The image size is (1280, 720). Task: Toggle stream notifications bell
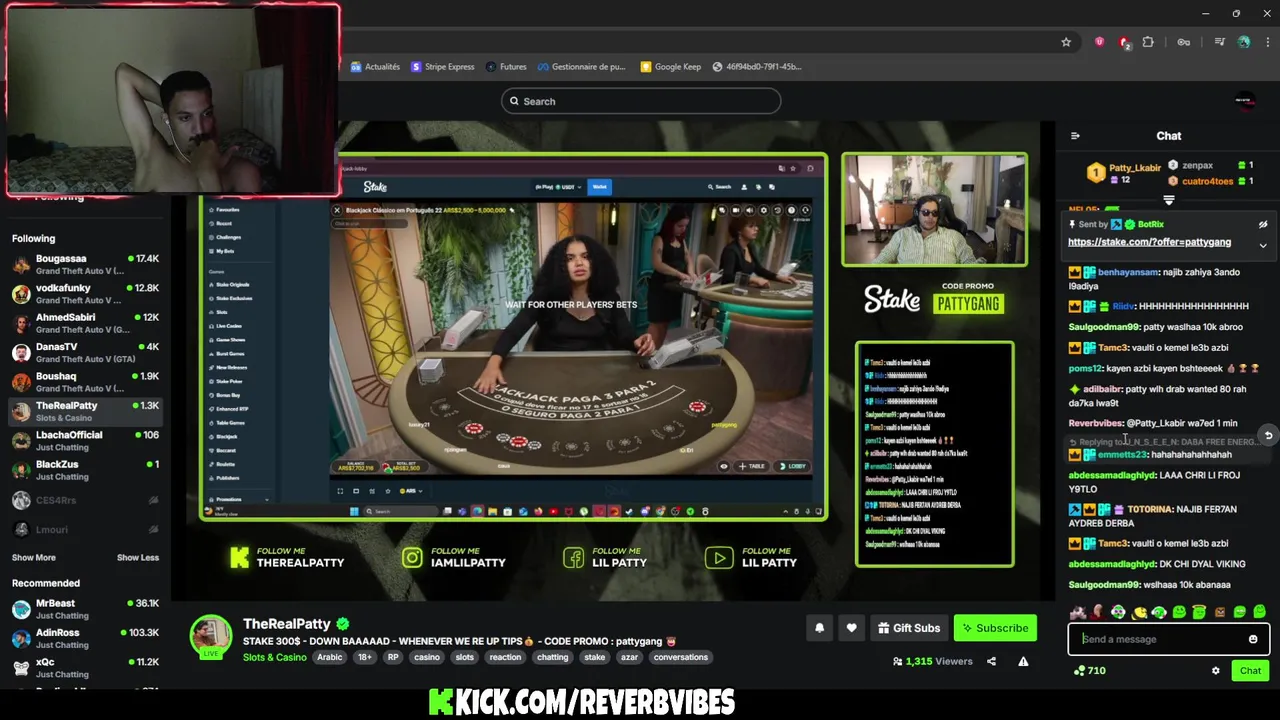(x=819, y=628)
